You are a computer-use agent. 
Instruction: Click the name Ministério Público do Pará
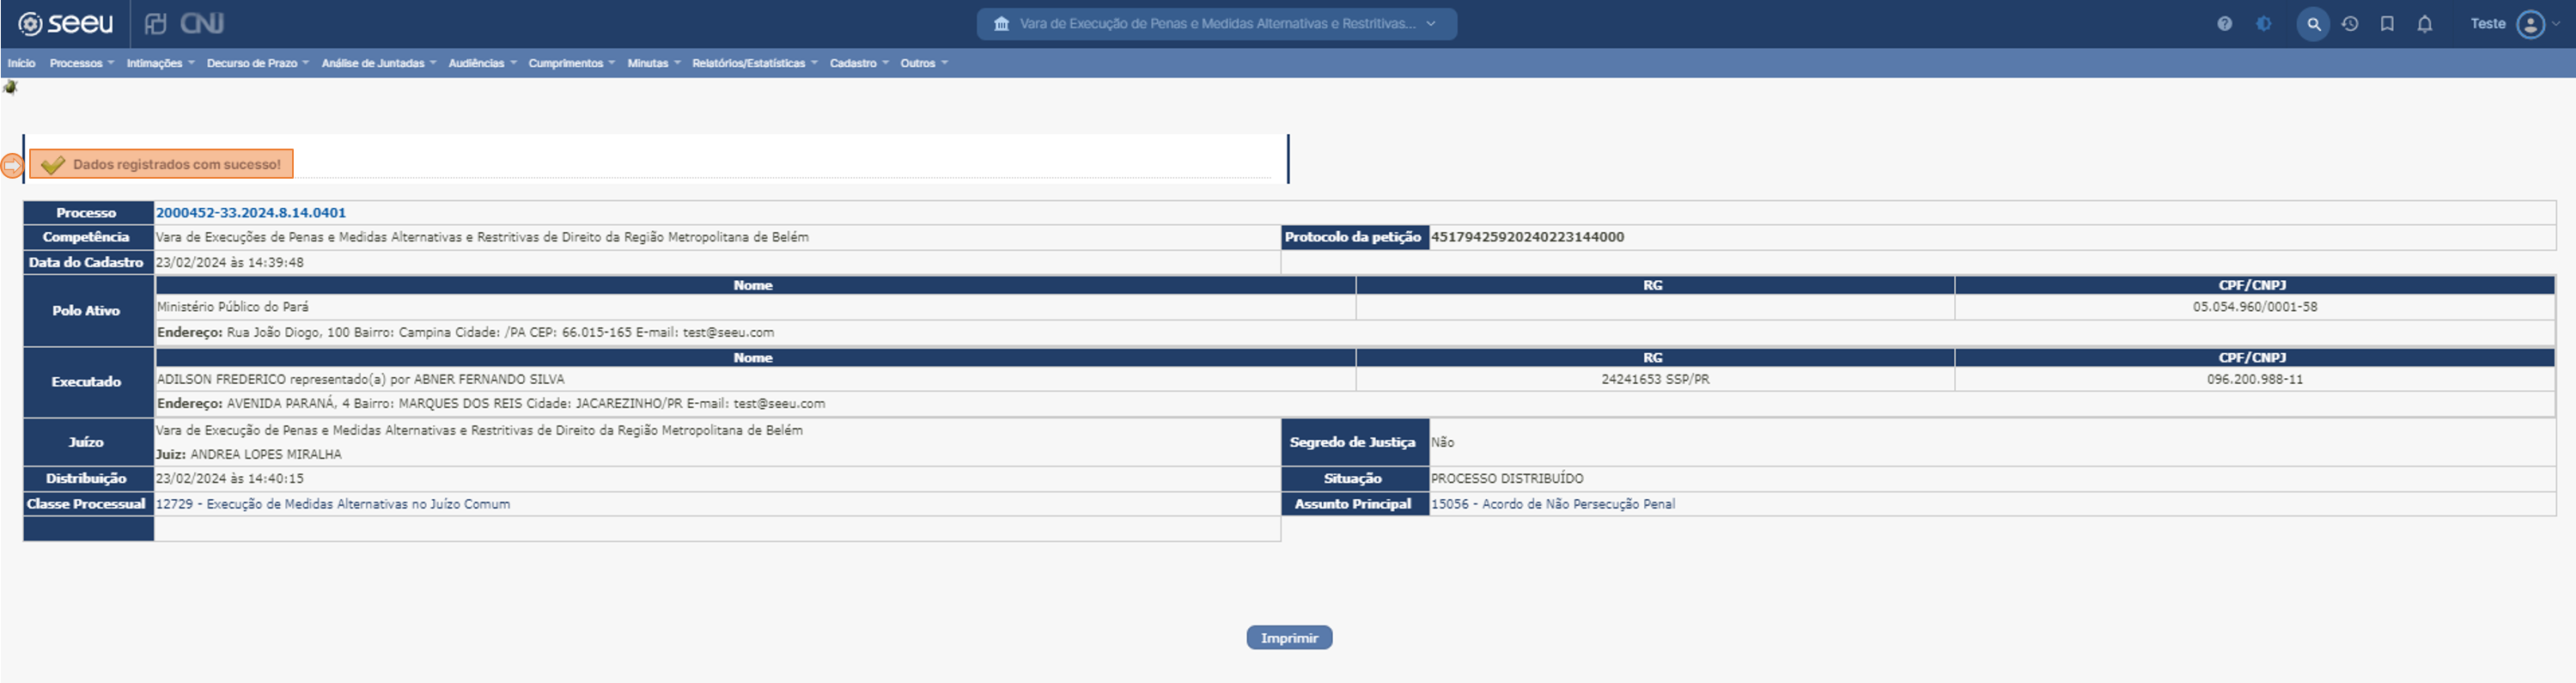pos(233,307)
